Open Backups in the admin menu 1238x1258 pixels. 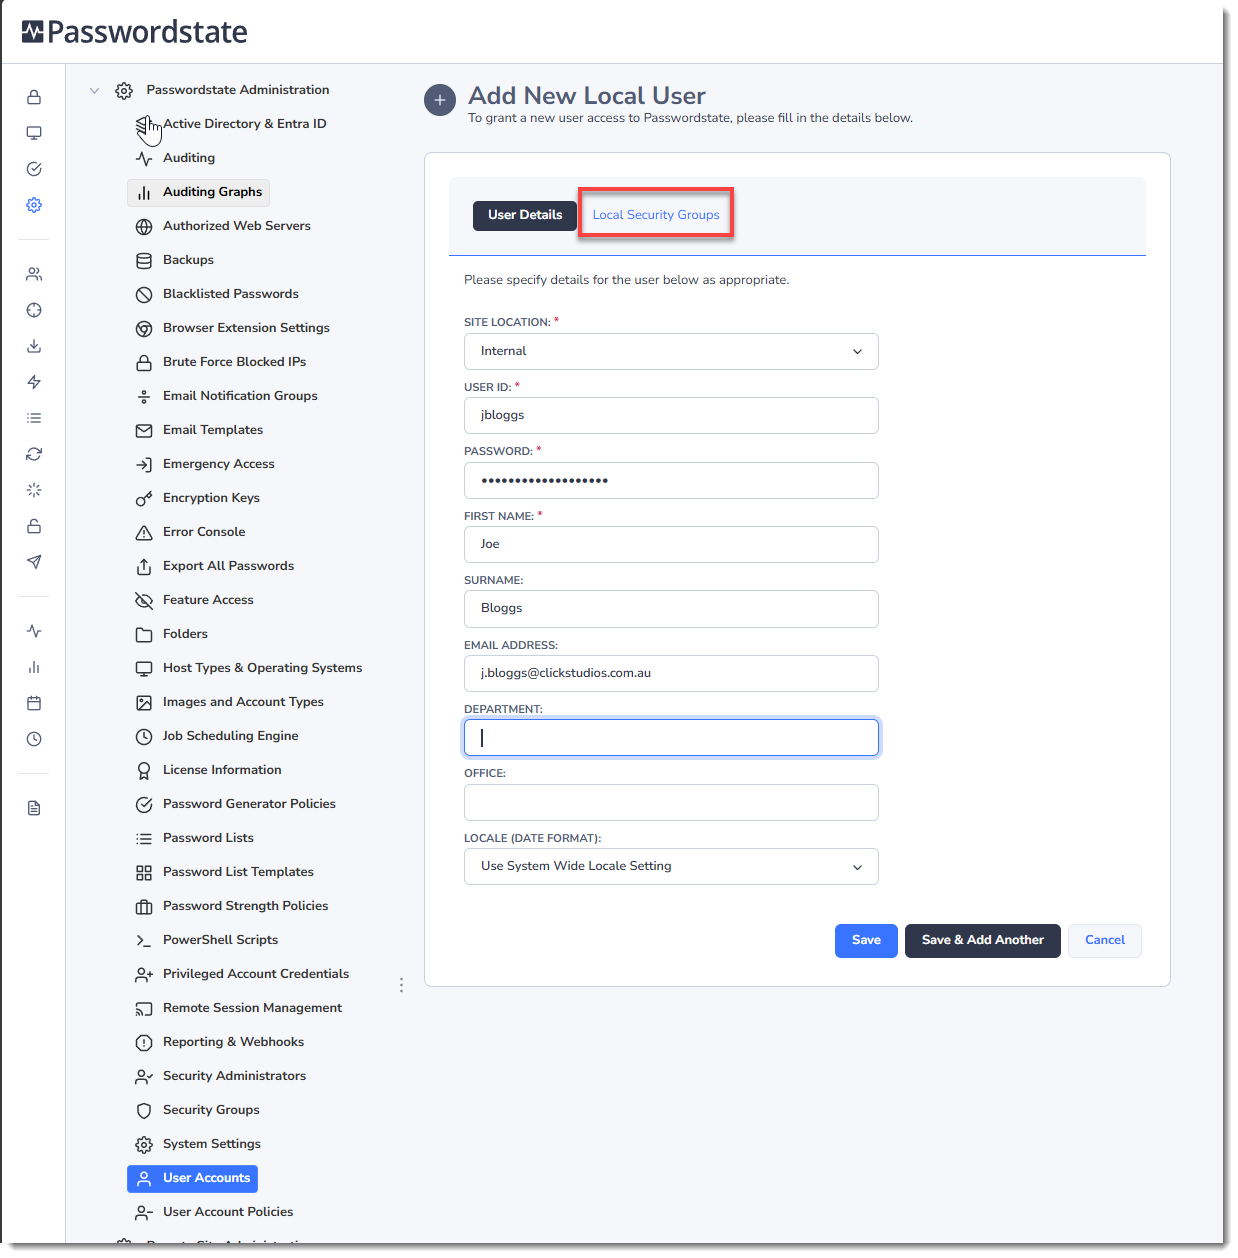(188, 260)
